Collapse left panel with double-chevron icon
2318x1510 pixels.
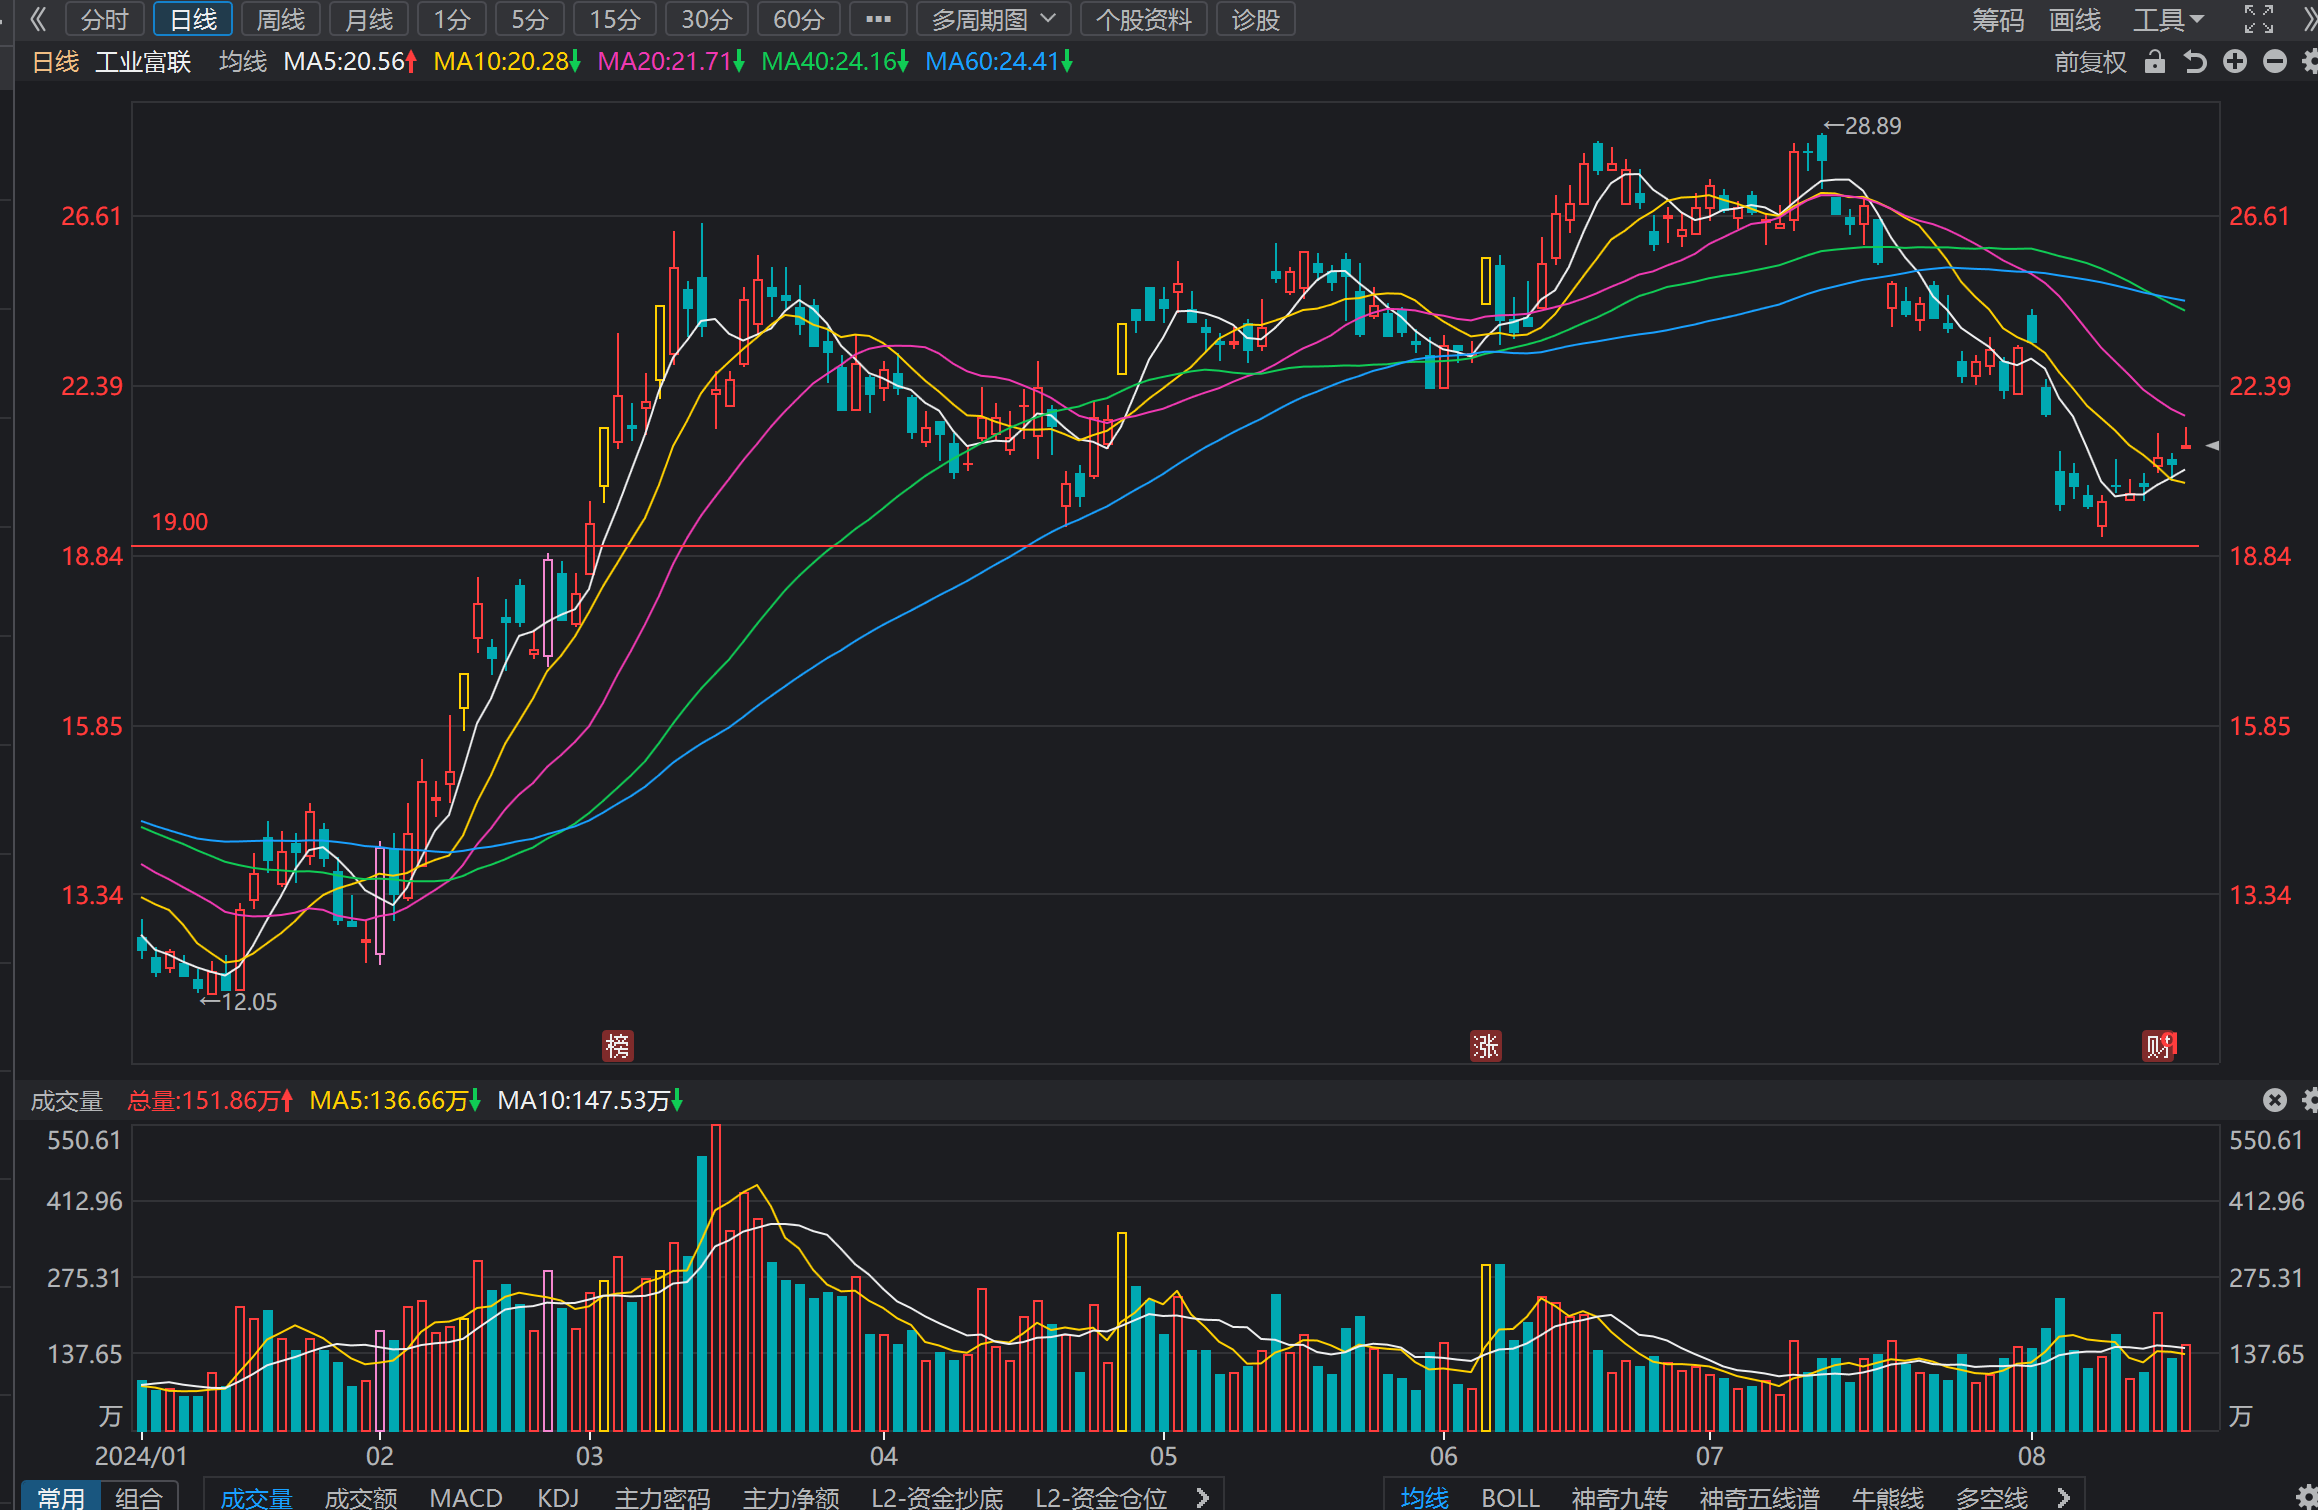pos(38,19)
